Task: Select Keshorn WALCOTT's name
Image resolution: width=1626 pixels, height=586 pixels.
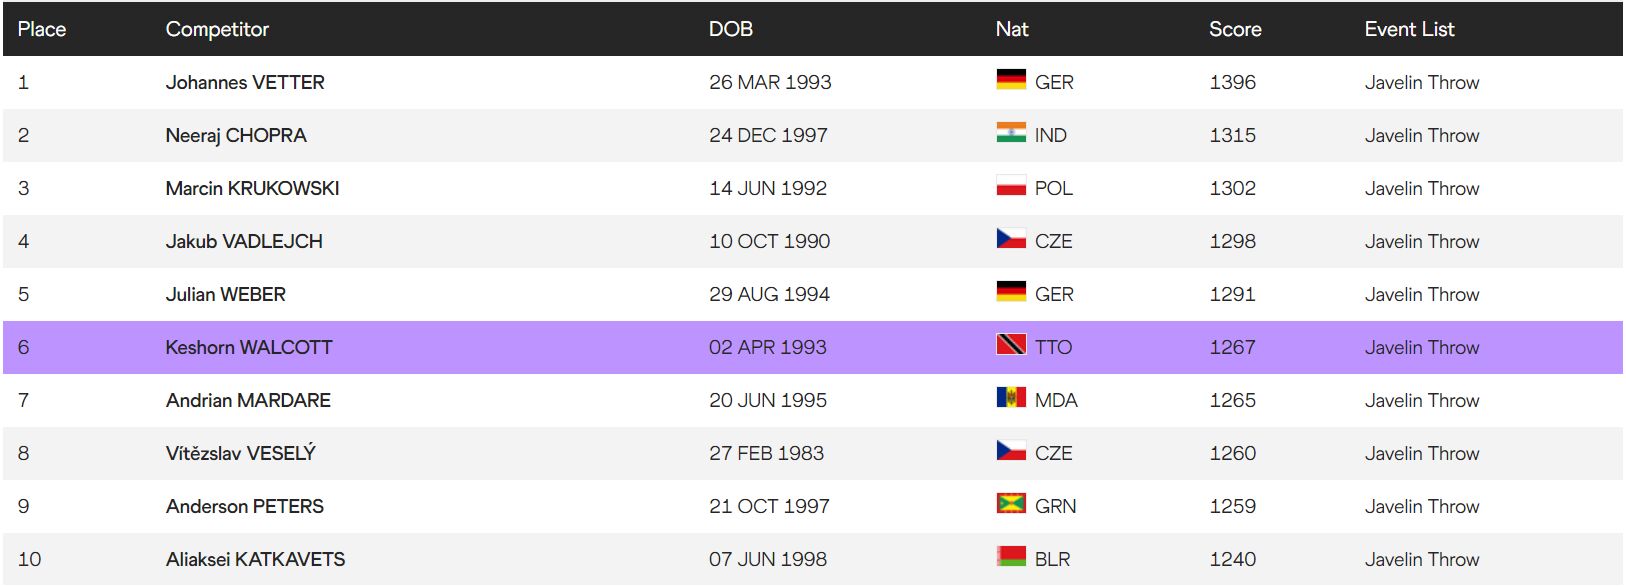Action: point(249,347)
